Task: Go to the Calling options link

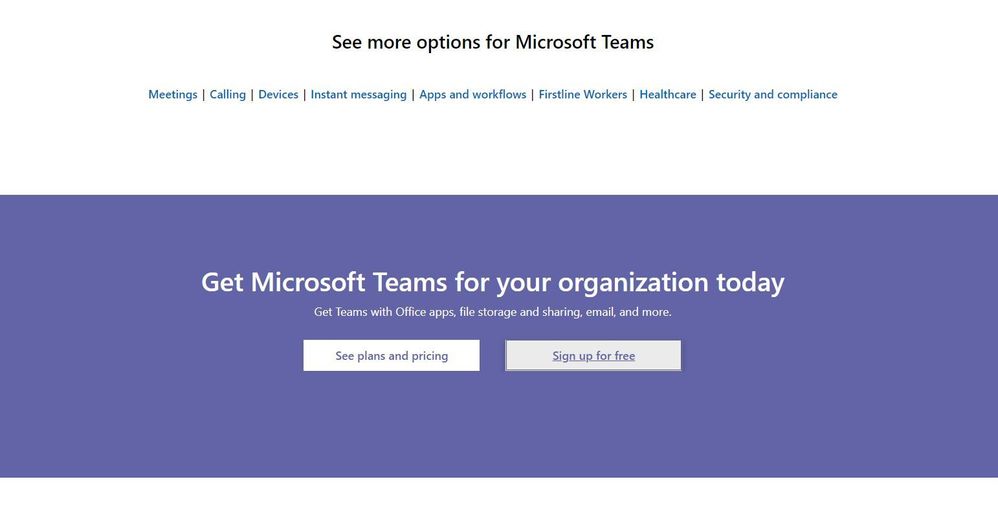Action: tap(227, 95)
